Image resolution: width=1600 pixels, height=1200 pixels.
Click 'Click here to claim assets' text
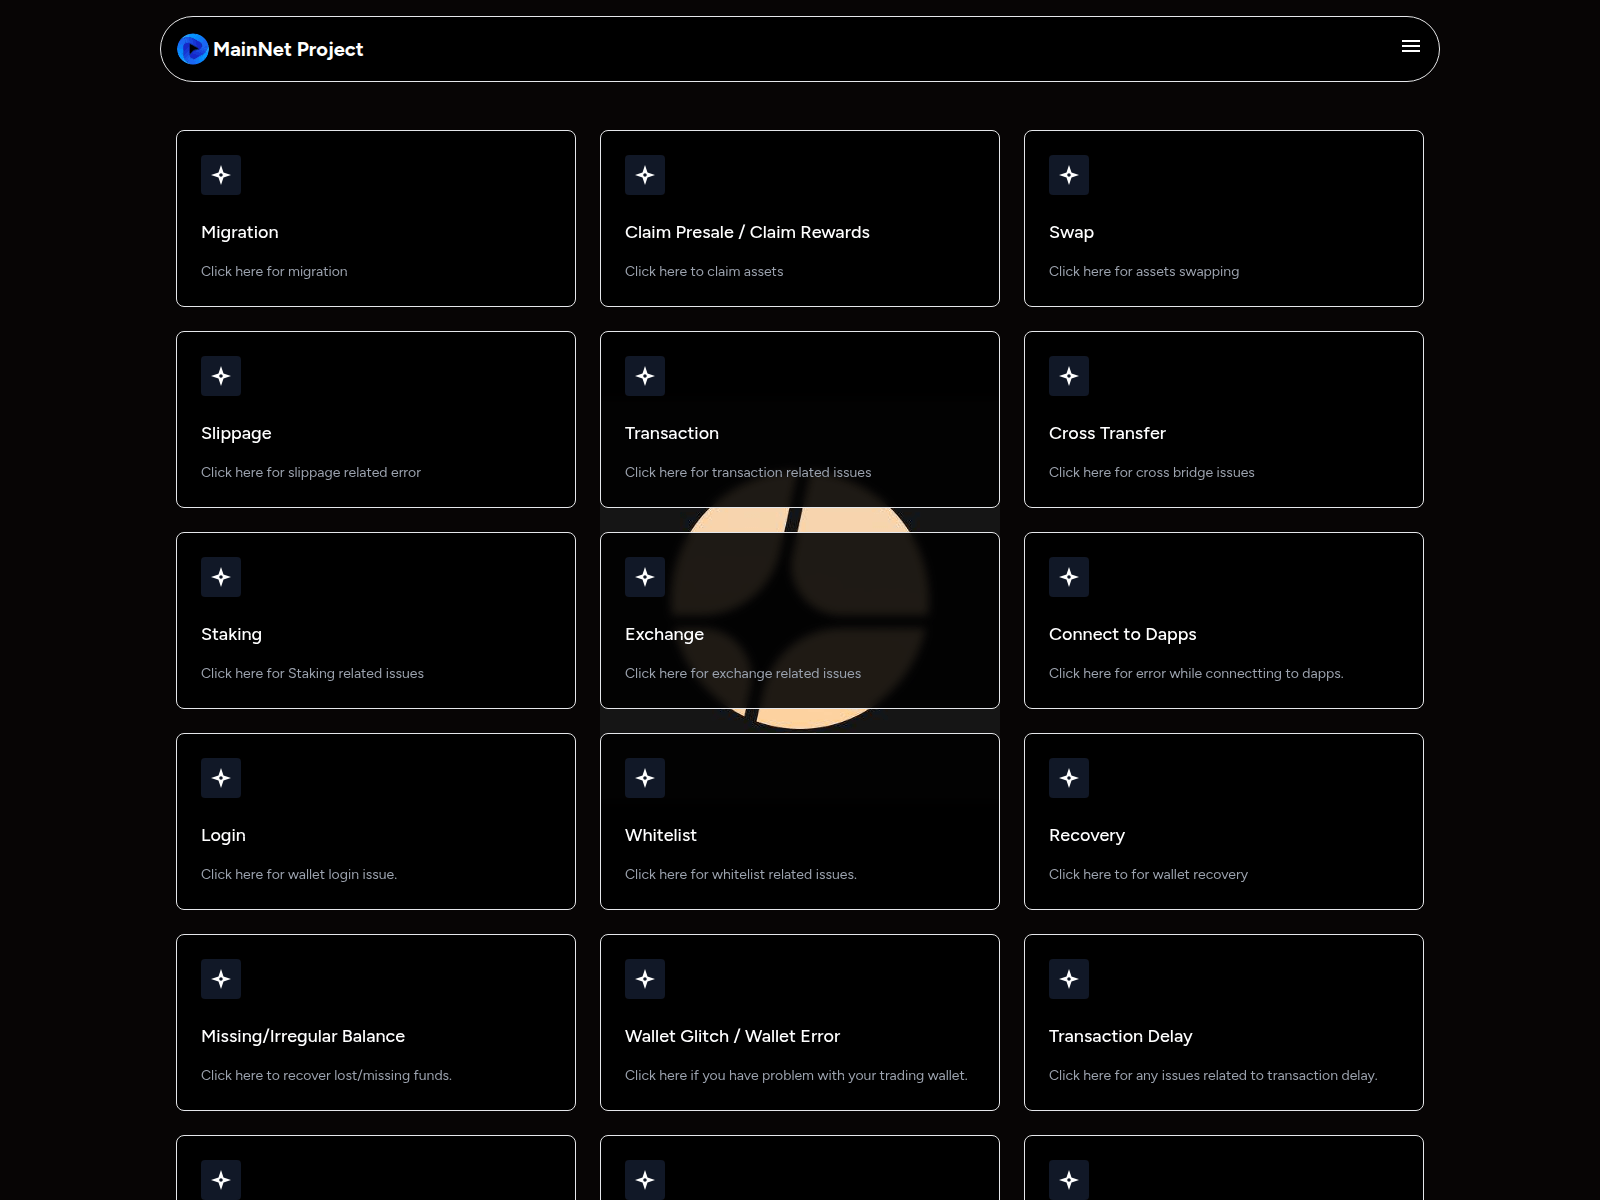[704, 271]
